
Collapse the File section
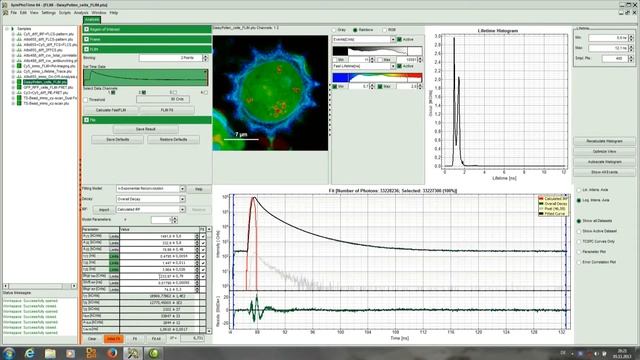[x=87, y=120]
